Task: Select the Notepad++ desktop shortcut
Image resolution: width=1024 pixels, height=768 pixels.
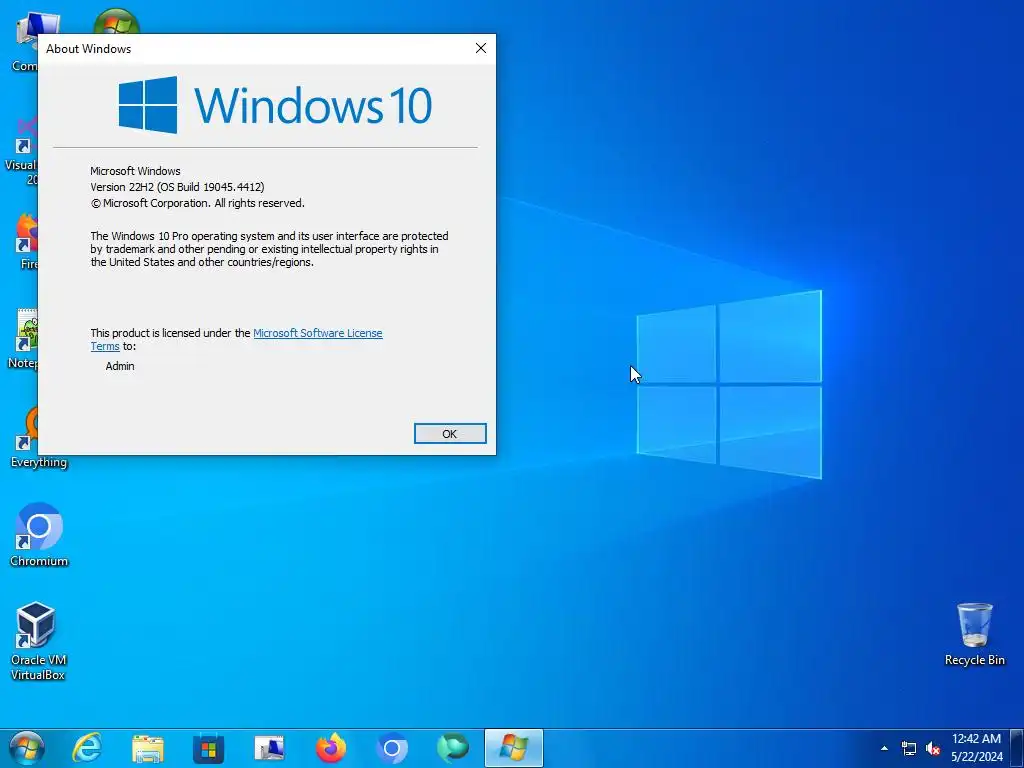Action: tap(24, 338)
